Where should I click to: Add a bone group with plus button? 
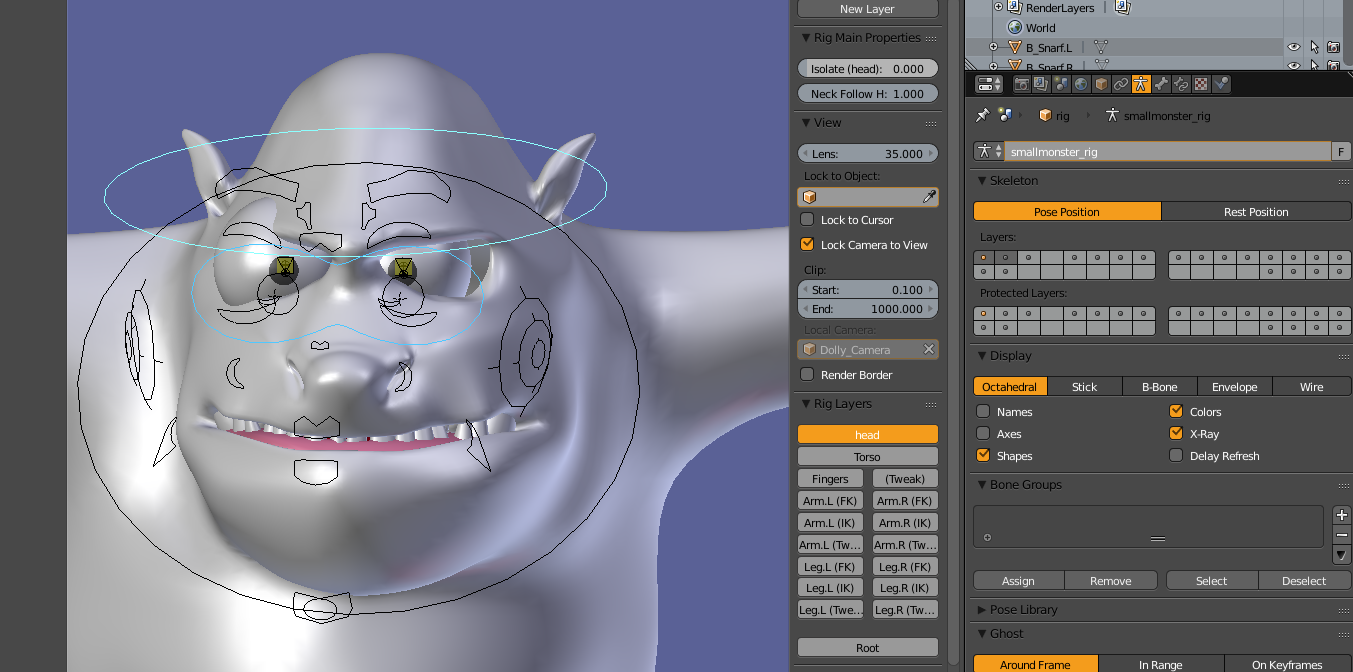pyautogui.click(x=1342, y=516)
